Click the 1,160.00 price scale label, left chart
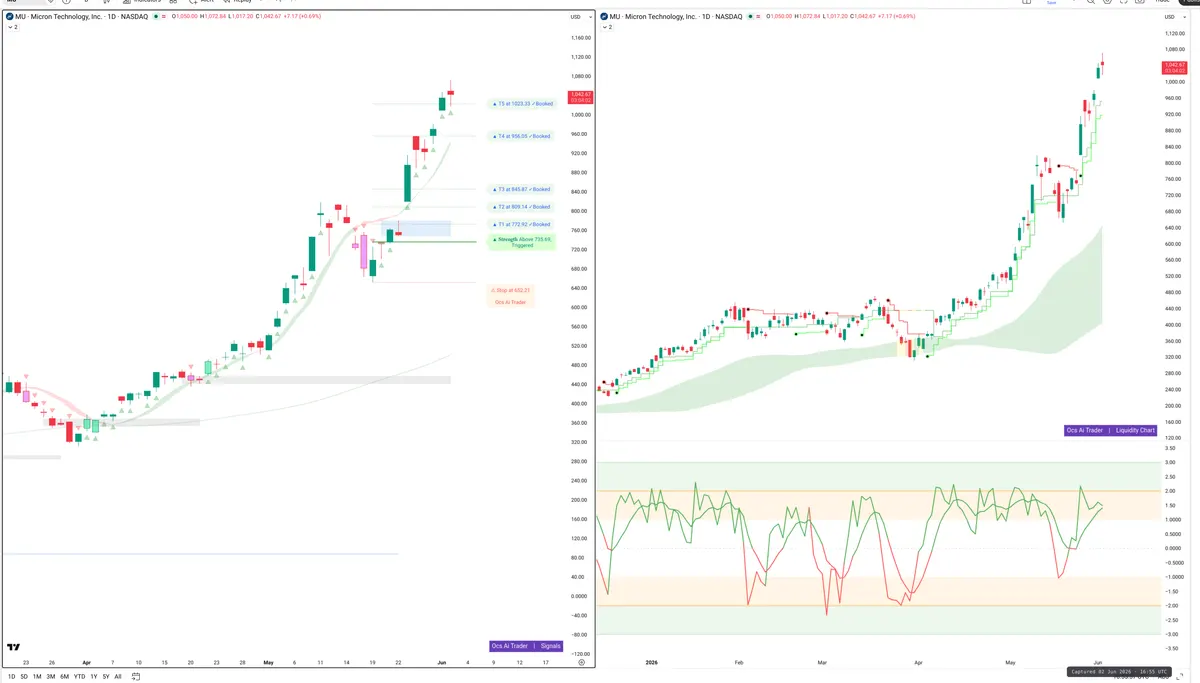 (x=580, y=37)
